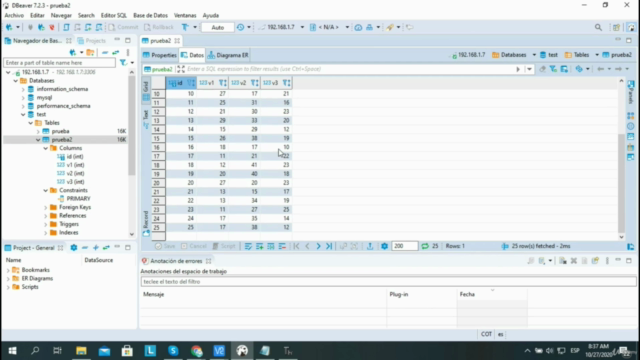The image size is (640, 360).
Task: Click the filter icon on v1 column header
Action: tap(222, 83)
